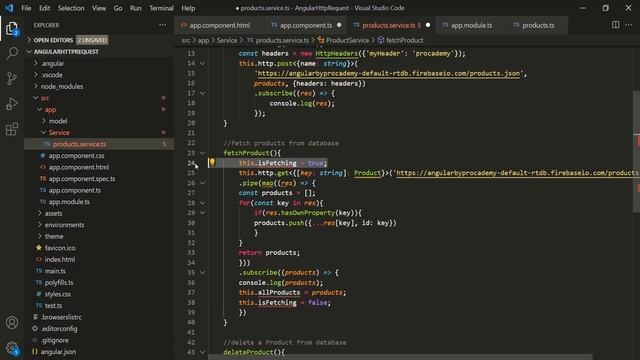This screenshot has height=360, width=640.
Task: Click the unsaved dot on products.service.ts tab
Action: (x=428, y=25)
